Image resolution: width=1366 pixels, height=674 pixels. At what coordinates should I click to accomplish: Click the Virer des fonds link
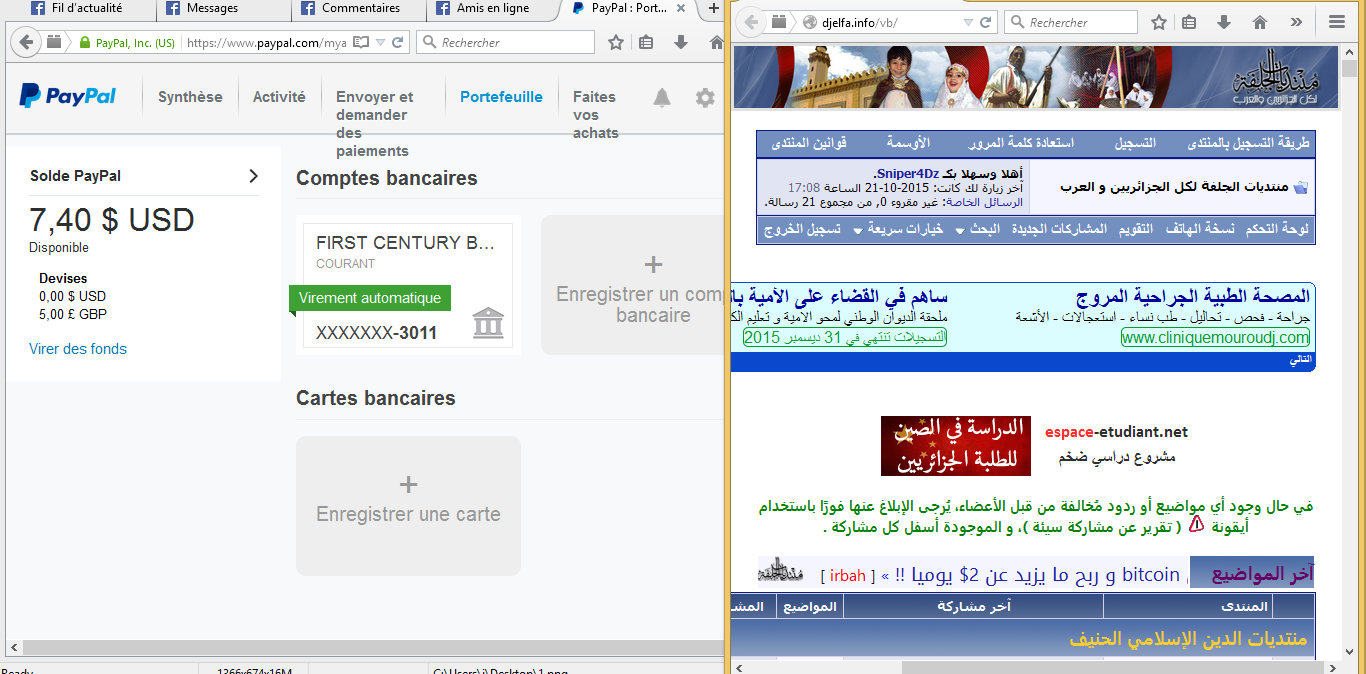coord(78,349)
